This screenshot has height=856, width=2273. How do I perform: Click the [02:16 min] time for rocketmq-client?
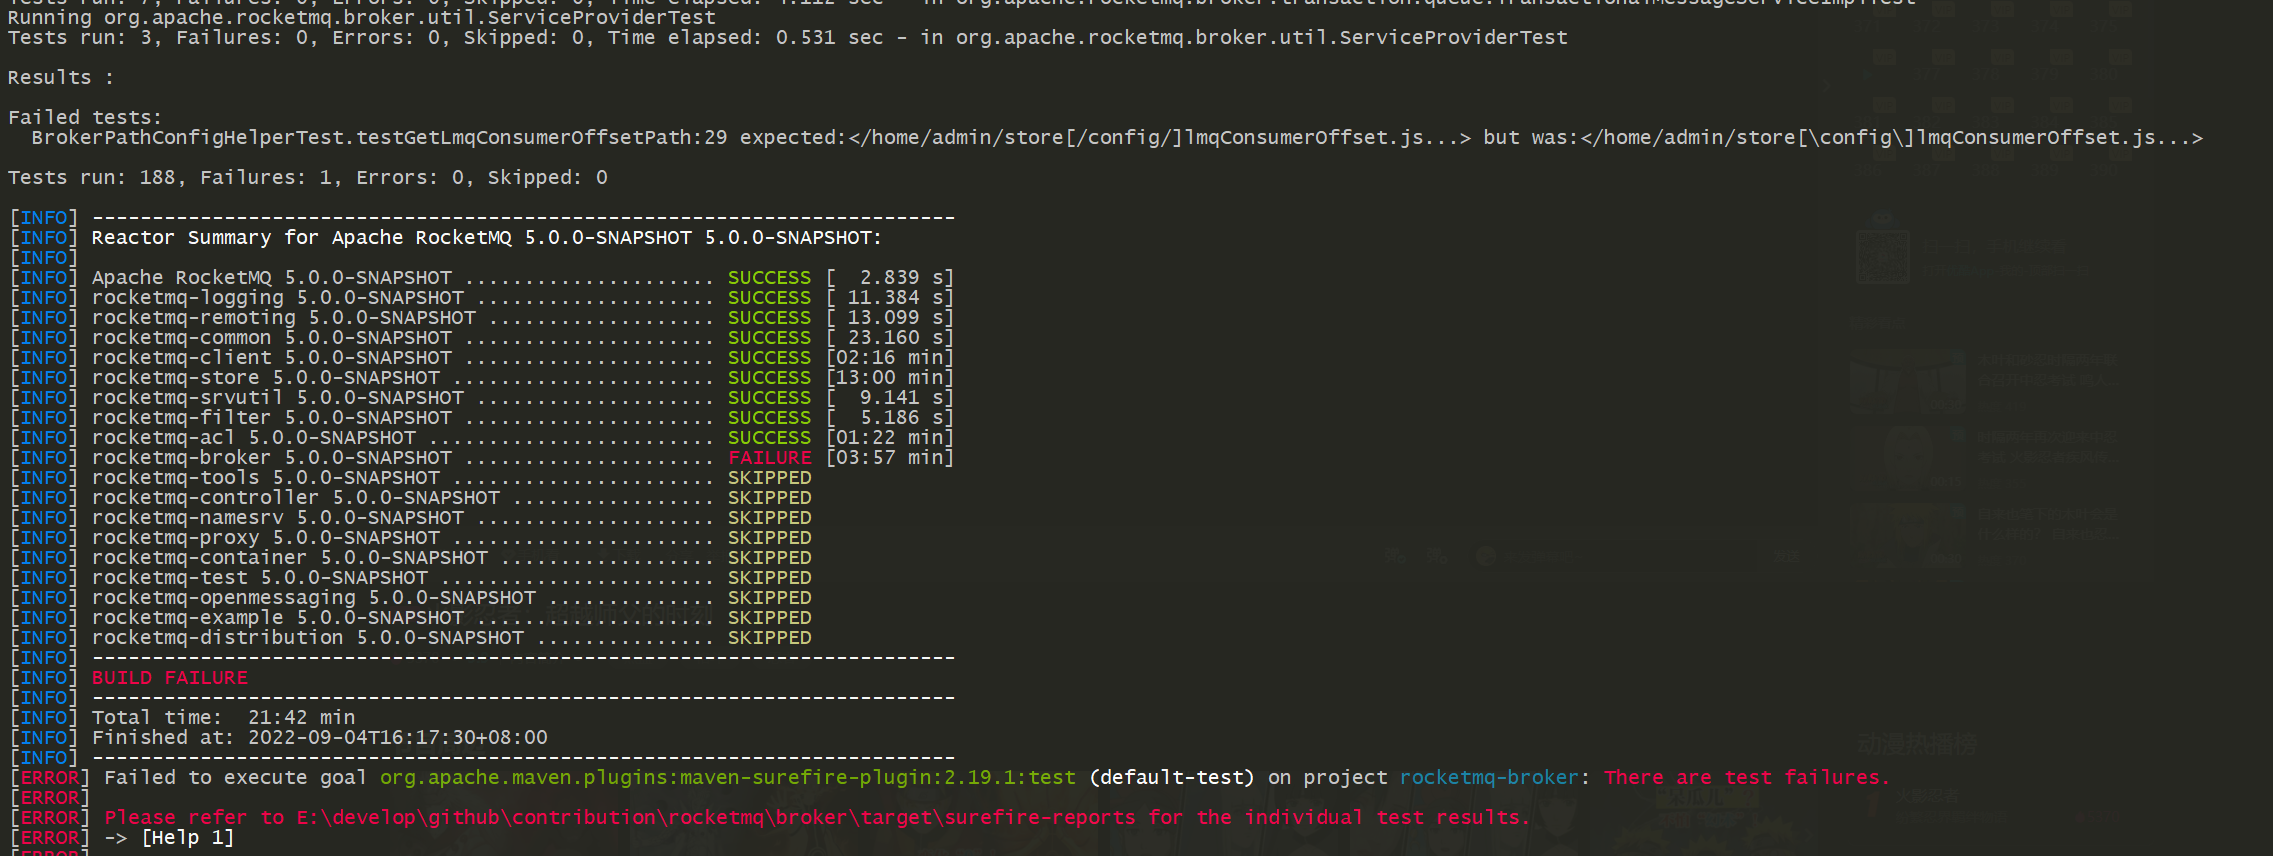click(x=890, y=358)
